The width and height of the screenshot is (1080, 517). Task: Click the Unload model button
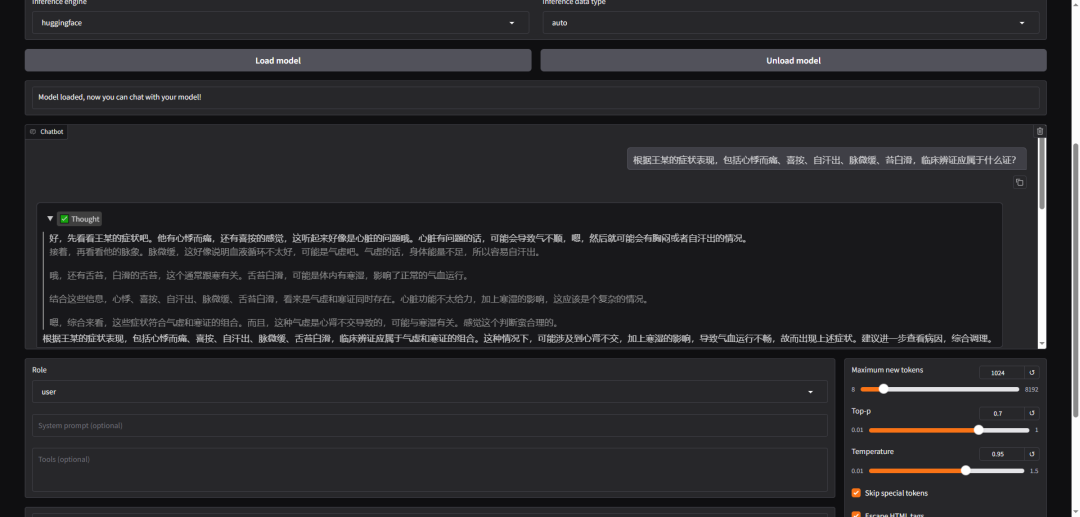[x=793, y=61]
